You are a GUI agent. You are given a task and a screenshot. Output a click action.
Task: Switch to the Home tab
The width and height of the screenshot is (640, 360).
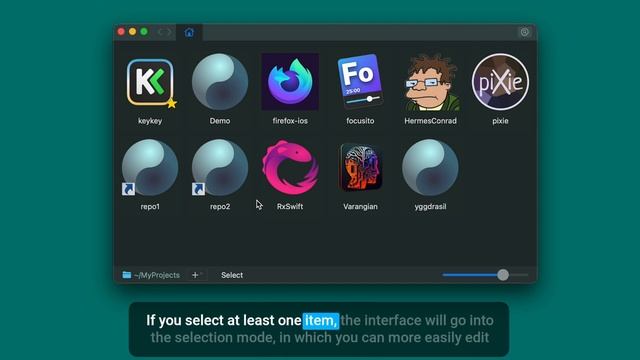189,32
